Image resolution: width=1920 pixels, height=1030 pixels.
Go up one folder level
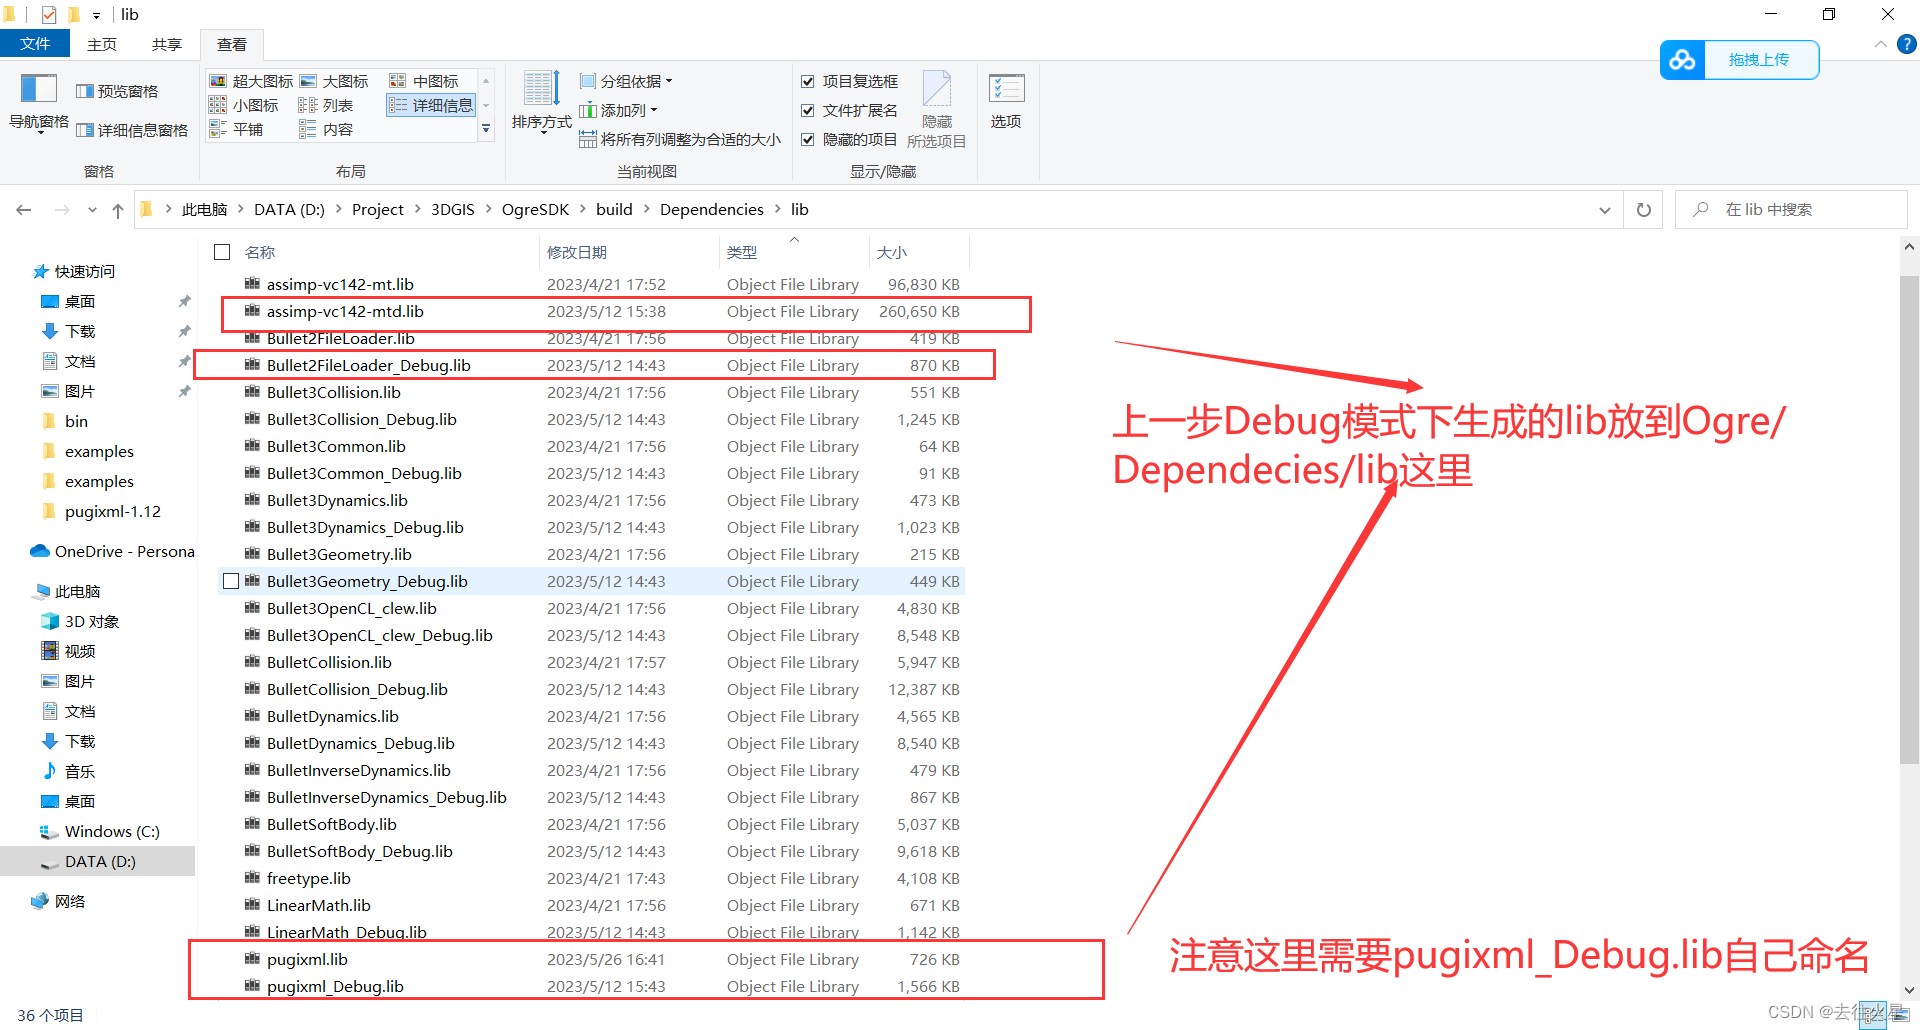(x=118, y=210)
